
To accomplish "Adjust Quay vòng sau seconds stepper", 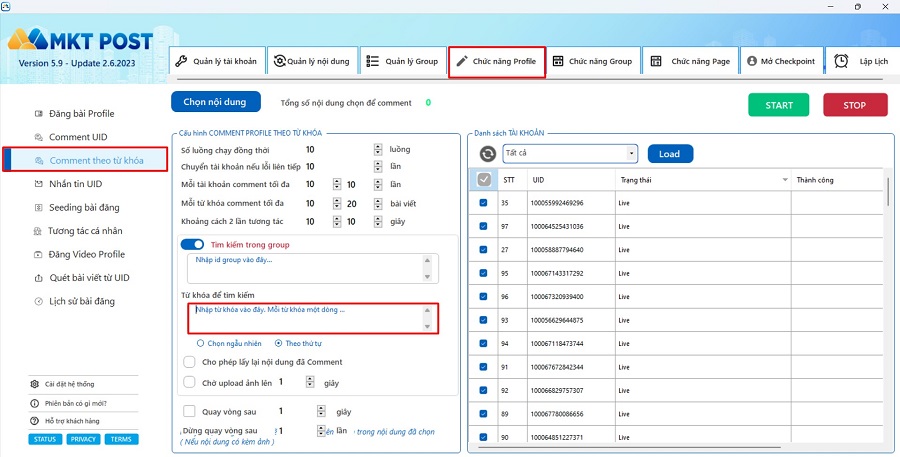I will (x=321, y=412).
